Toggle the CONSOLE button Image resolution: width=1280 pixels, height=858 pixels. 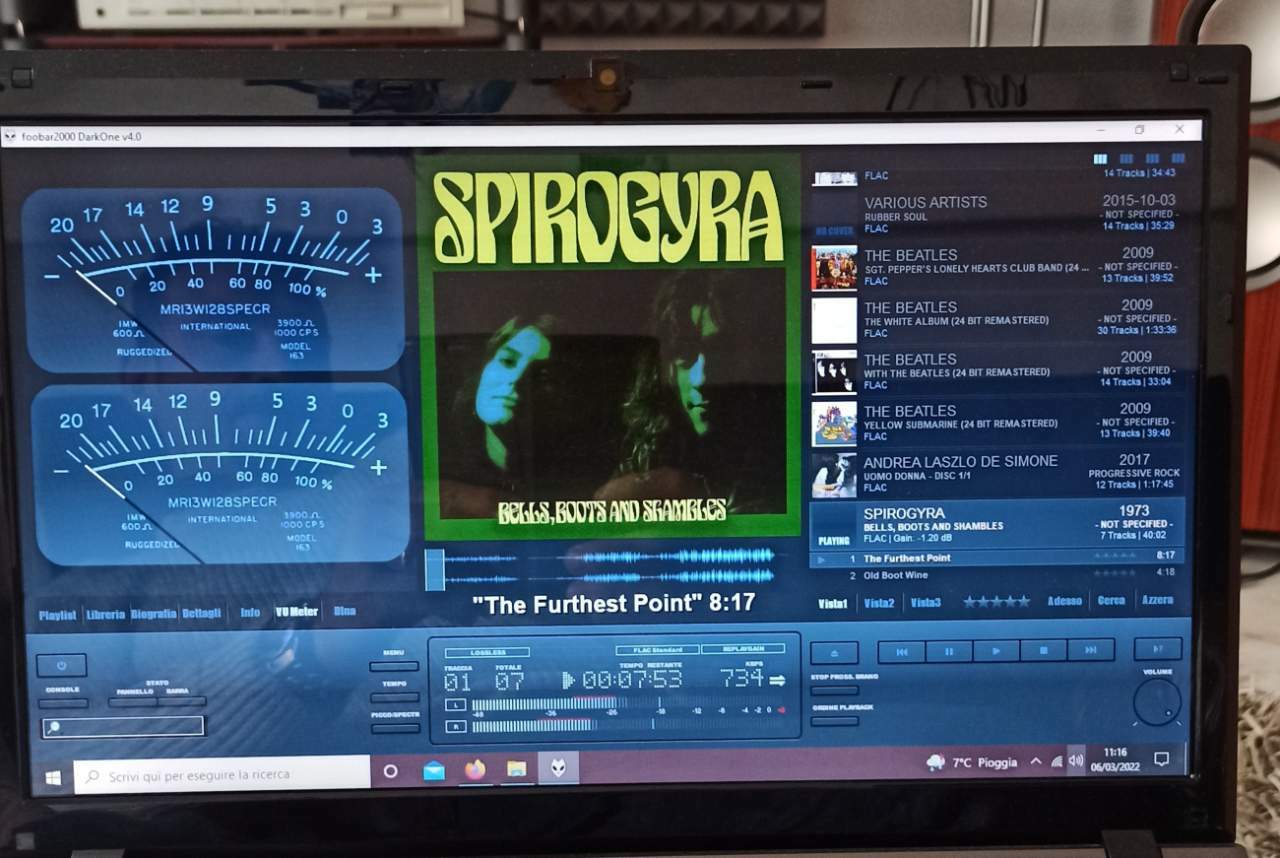pyautogui.click(x=62, y=703)
